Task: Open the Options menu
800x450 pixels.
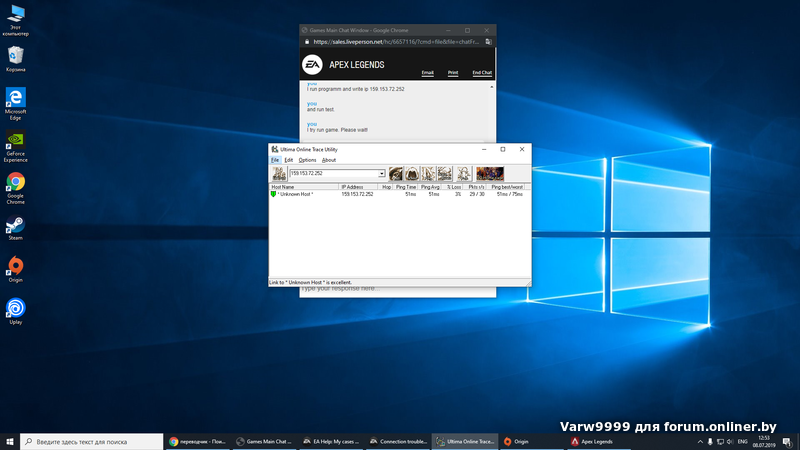Action: click(x=307, y=160)
